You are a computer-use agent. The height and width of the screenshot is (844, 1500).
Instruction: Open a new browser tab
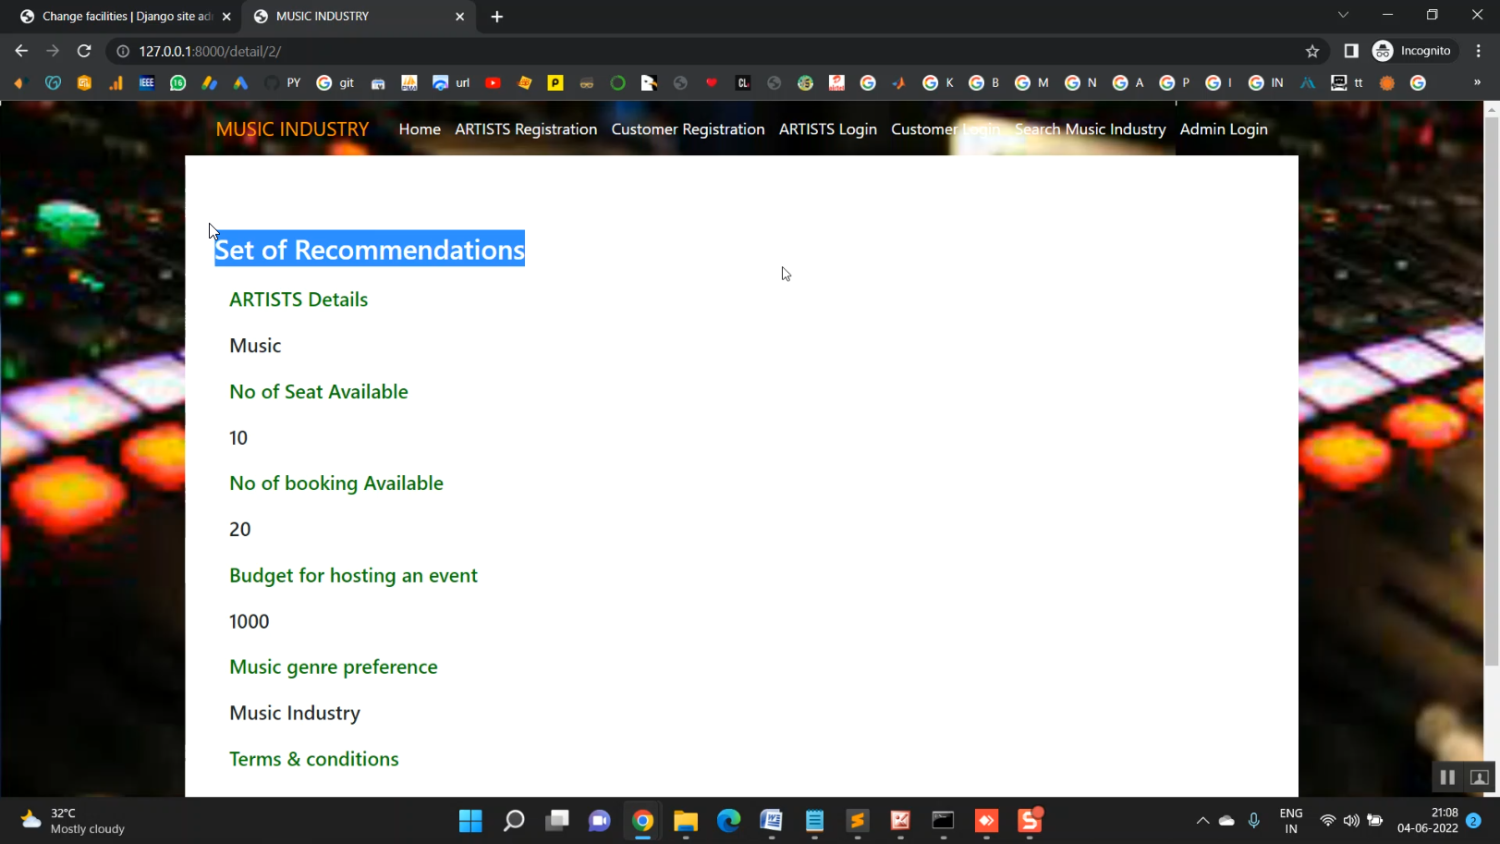(497, 16)
